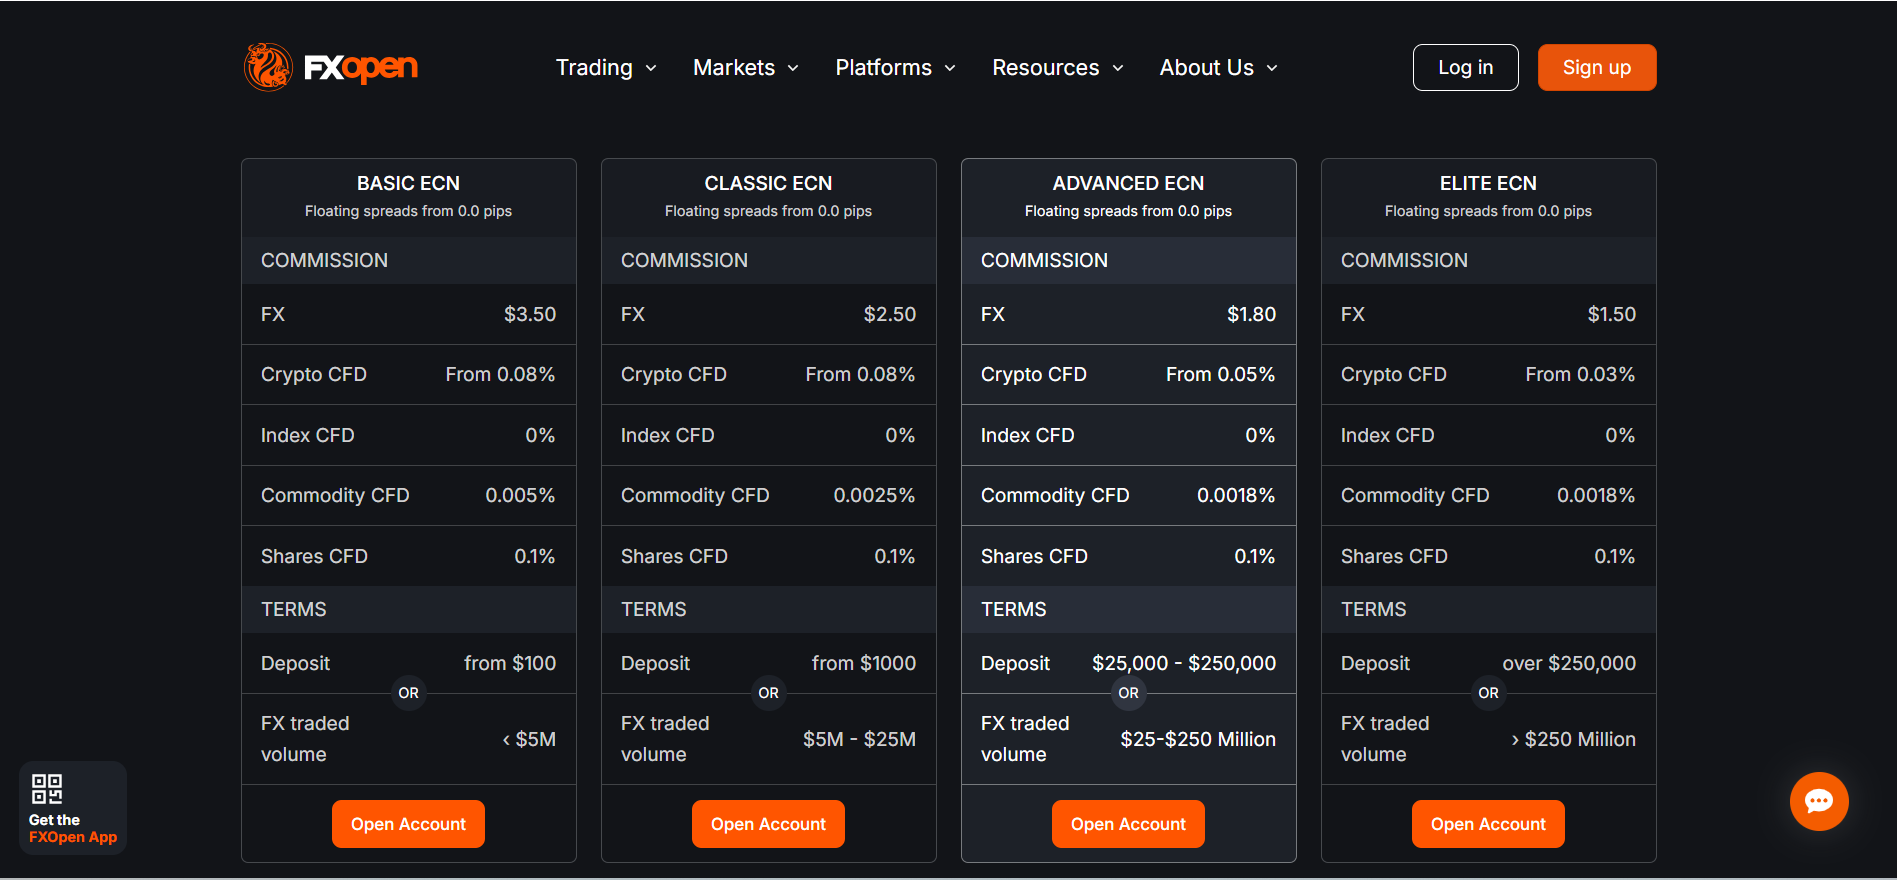Screen dimensions: 1897x880
Task: Click the 0.0025% Commodity CFD value
Action: pos(874,495)
